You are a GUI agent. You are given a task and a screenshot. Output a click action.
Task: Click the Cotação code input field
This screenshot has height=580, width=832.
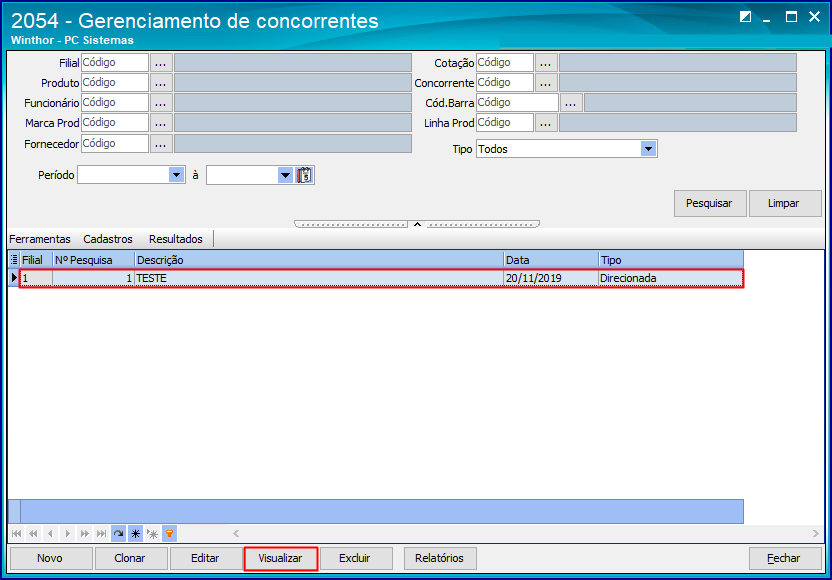505,63
